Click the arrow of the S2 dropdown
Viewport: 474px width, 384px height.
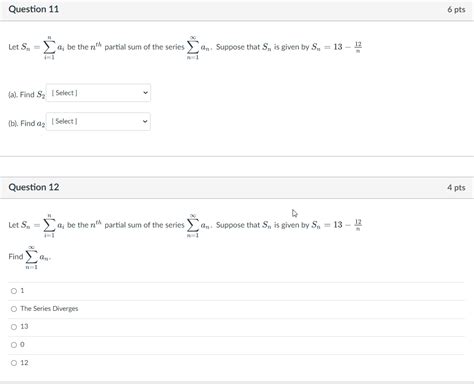[x=145, y=93]
